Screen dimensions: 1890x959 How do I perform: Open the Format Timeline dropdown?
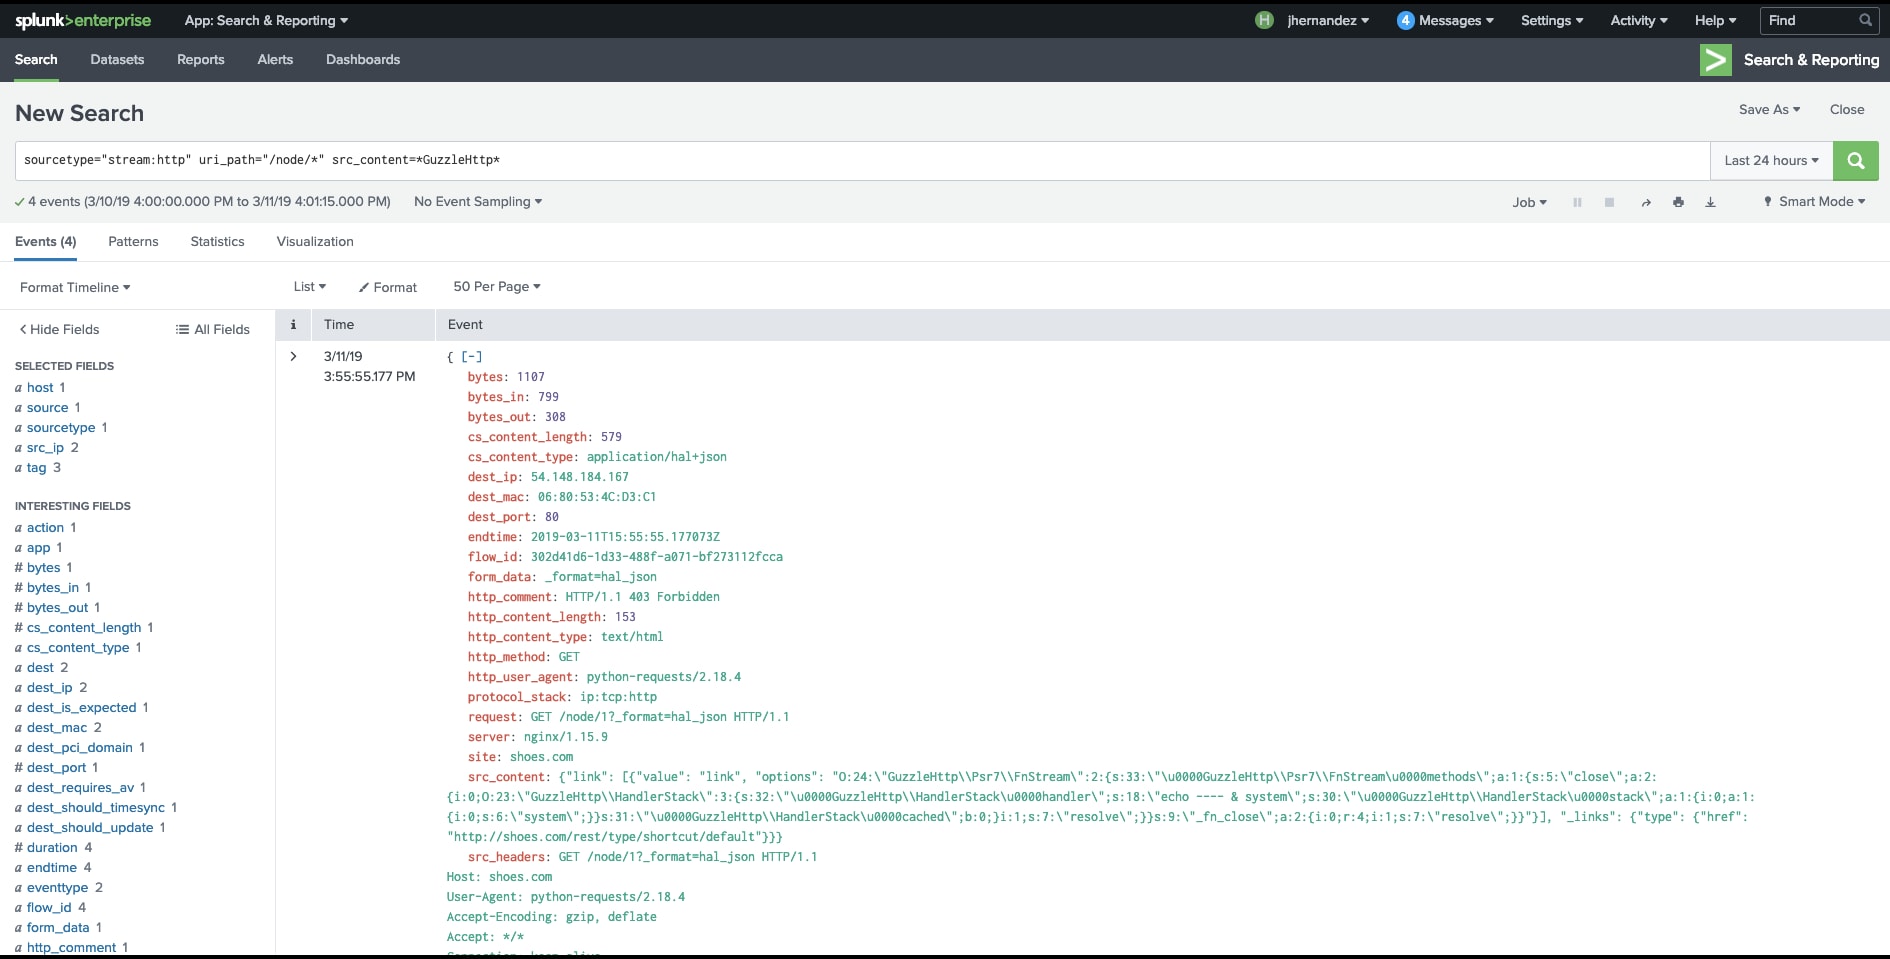click(75, 287)
